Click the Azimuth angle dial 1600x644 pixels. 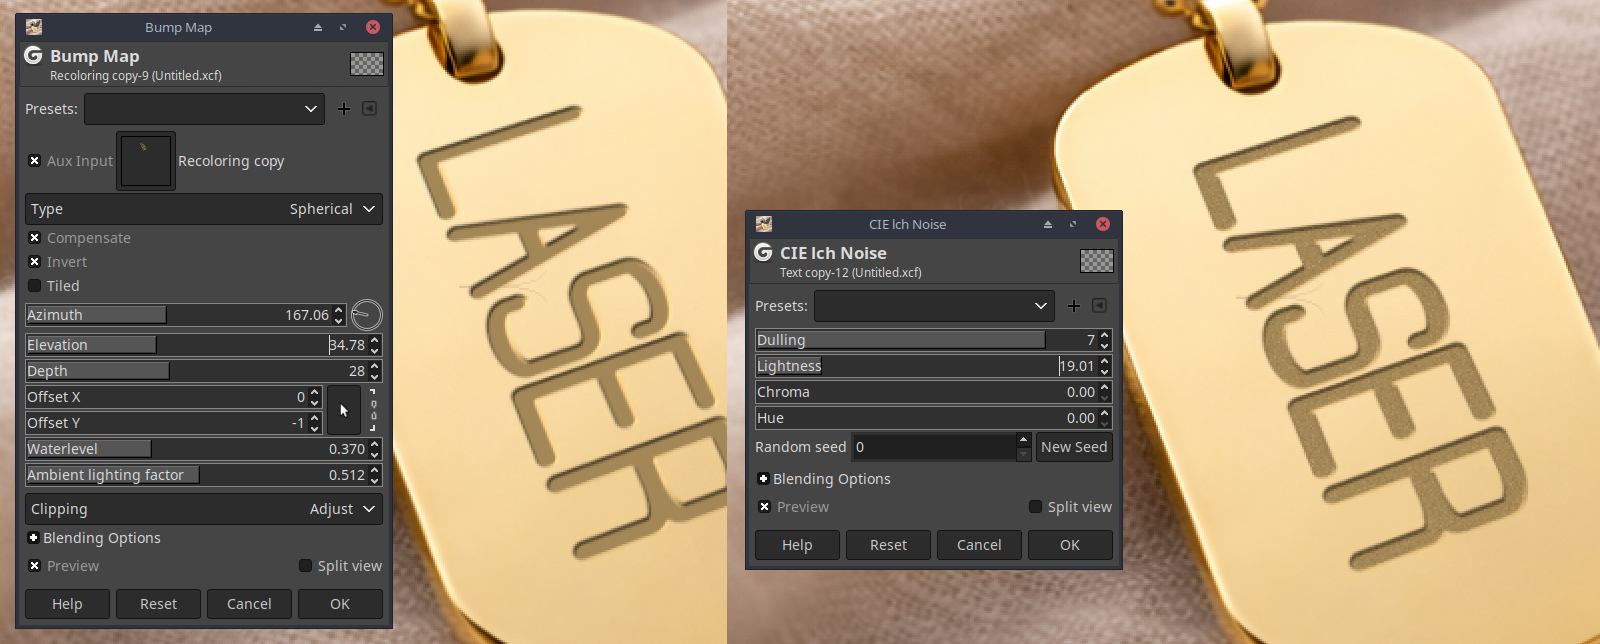pyautogui.click(x=367, y=315)
